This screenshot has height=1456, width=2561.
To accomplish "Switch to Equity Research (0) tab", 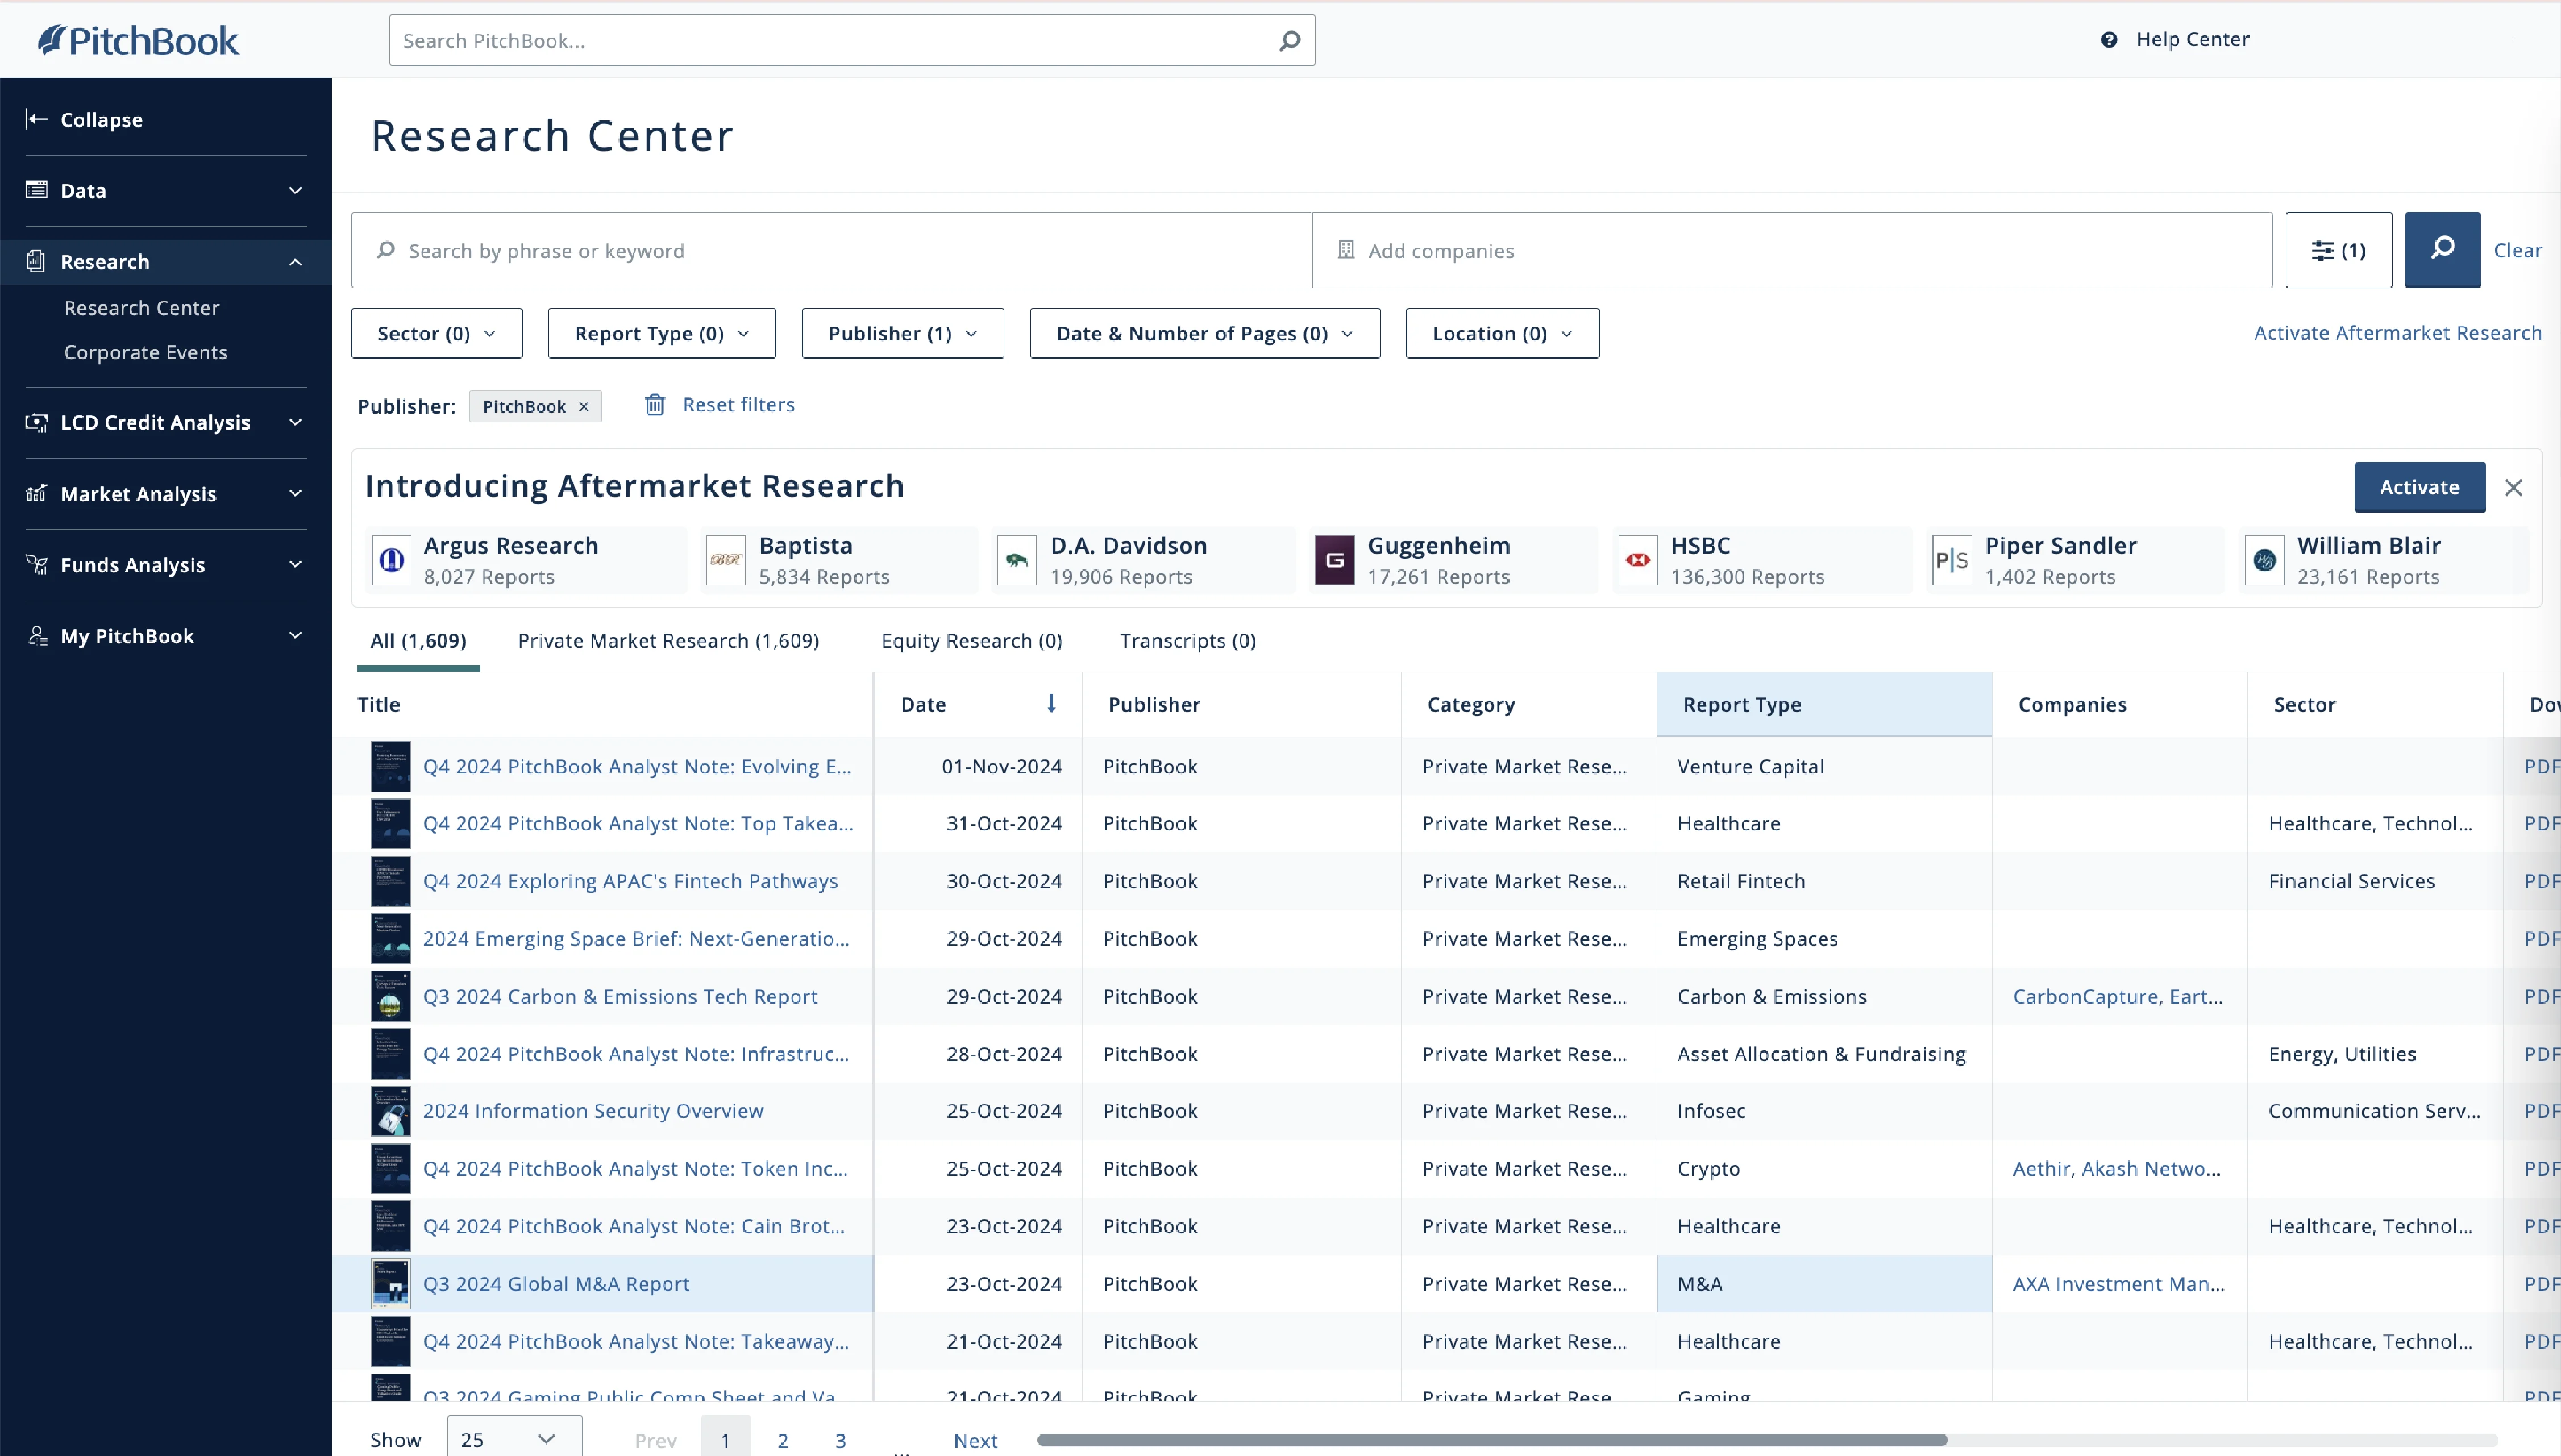I will [971, 641].
